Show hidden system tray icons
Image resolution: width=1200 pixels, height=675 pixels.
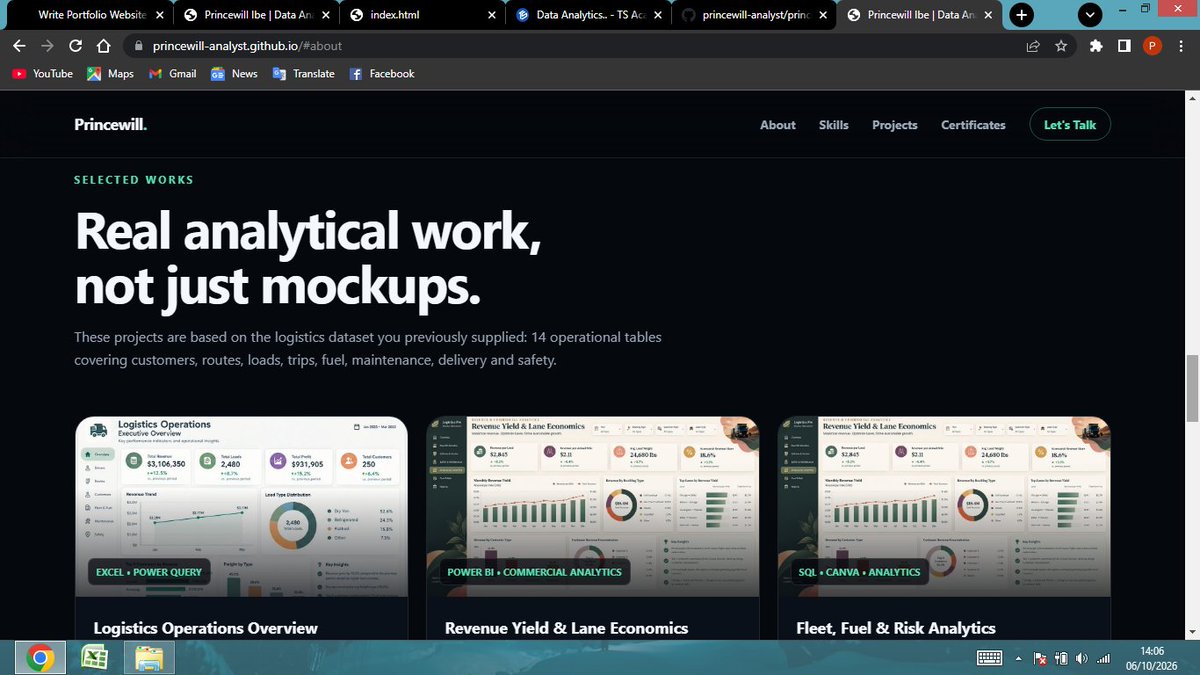point(1020,658)
